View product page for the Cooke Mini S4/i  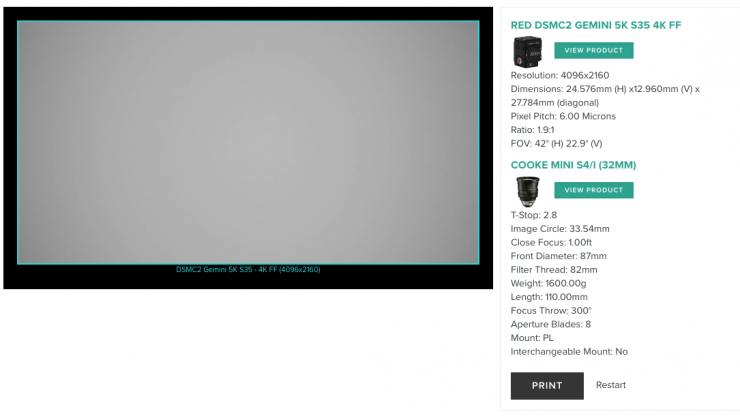pyautogui.click(x=593, y=190)
